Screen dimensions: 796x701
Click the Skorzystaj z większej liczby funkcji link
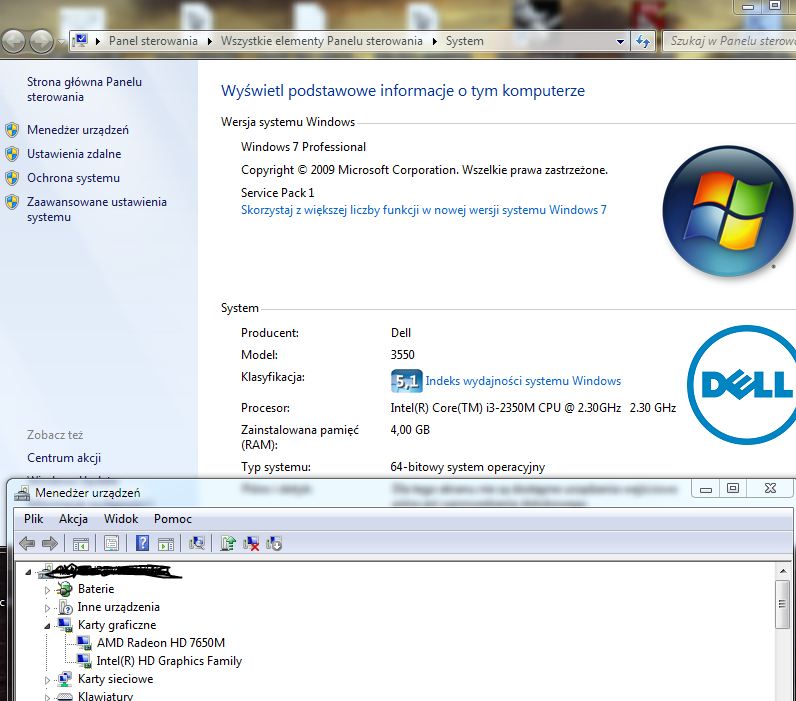[x=423, y=210]
